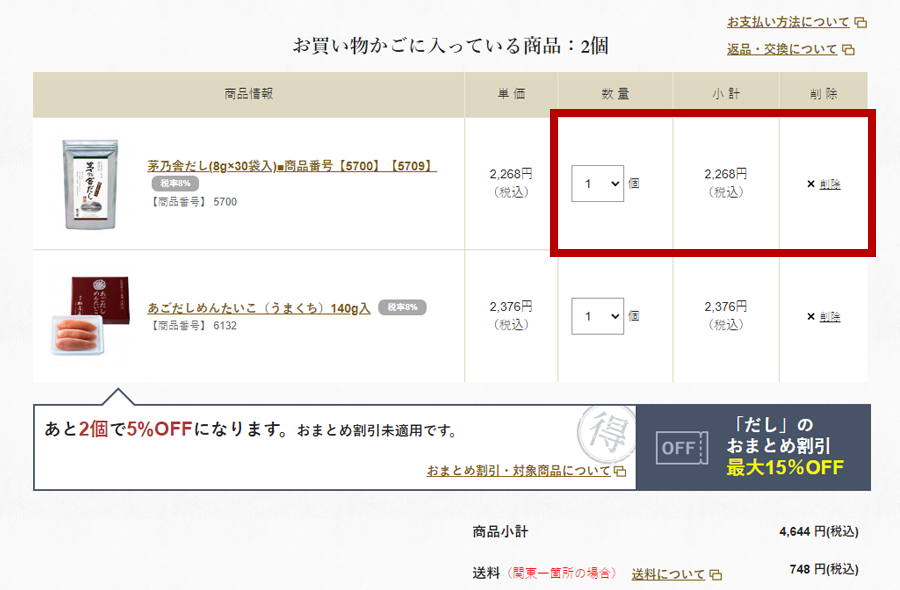Click unit price 2,376円 for あごだしめんたいこ
Image resolution: width=900 pixels, height=590 pixels.
pyautogui.click(x=511, y=307)
